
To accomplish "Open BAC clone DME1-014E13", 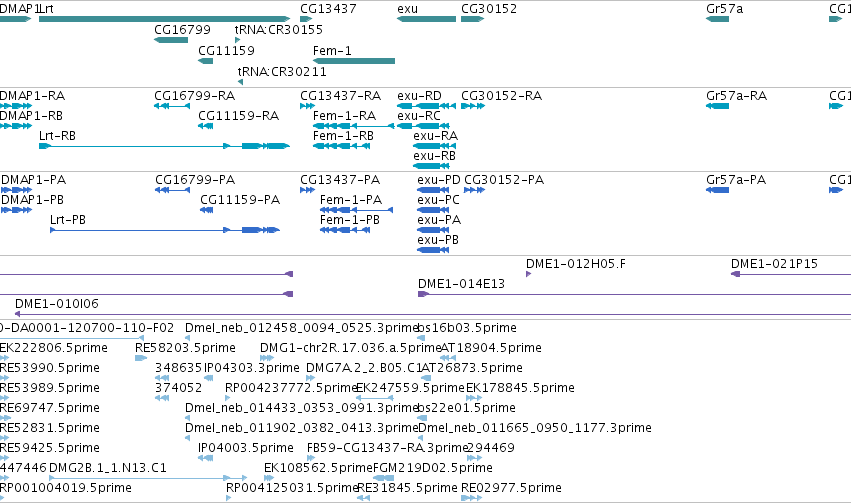I will tap(461, 284).
